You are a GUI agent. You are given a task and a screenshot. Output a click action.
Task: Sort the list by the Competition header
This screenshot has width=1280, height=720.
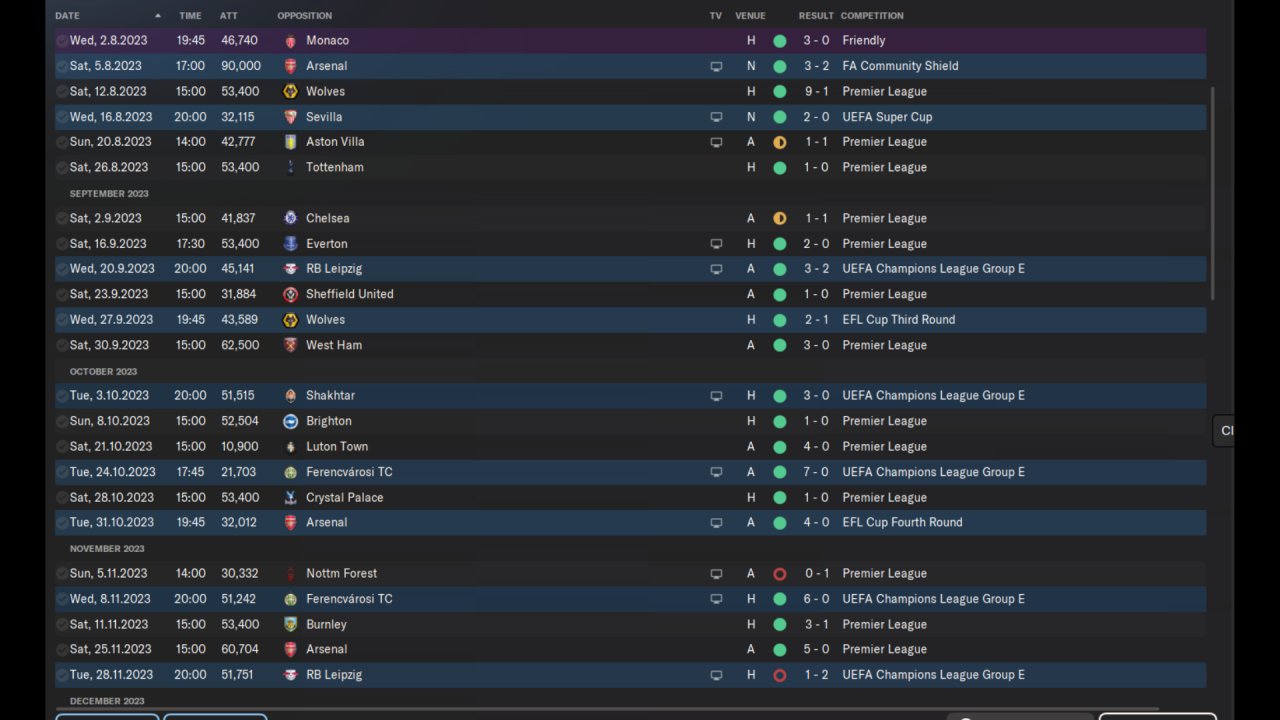(x=871, y=16)
